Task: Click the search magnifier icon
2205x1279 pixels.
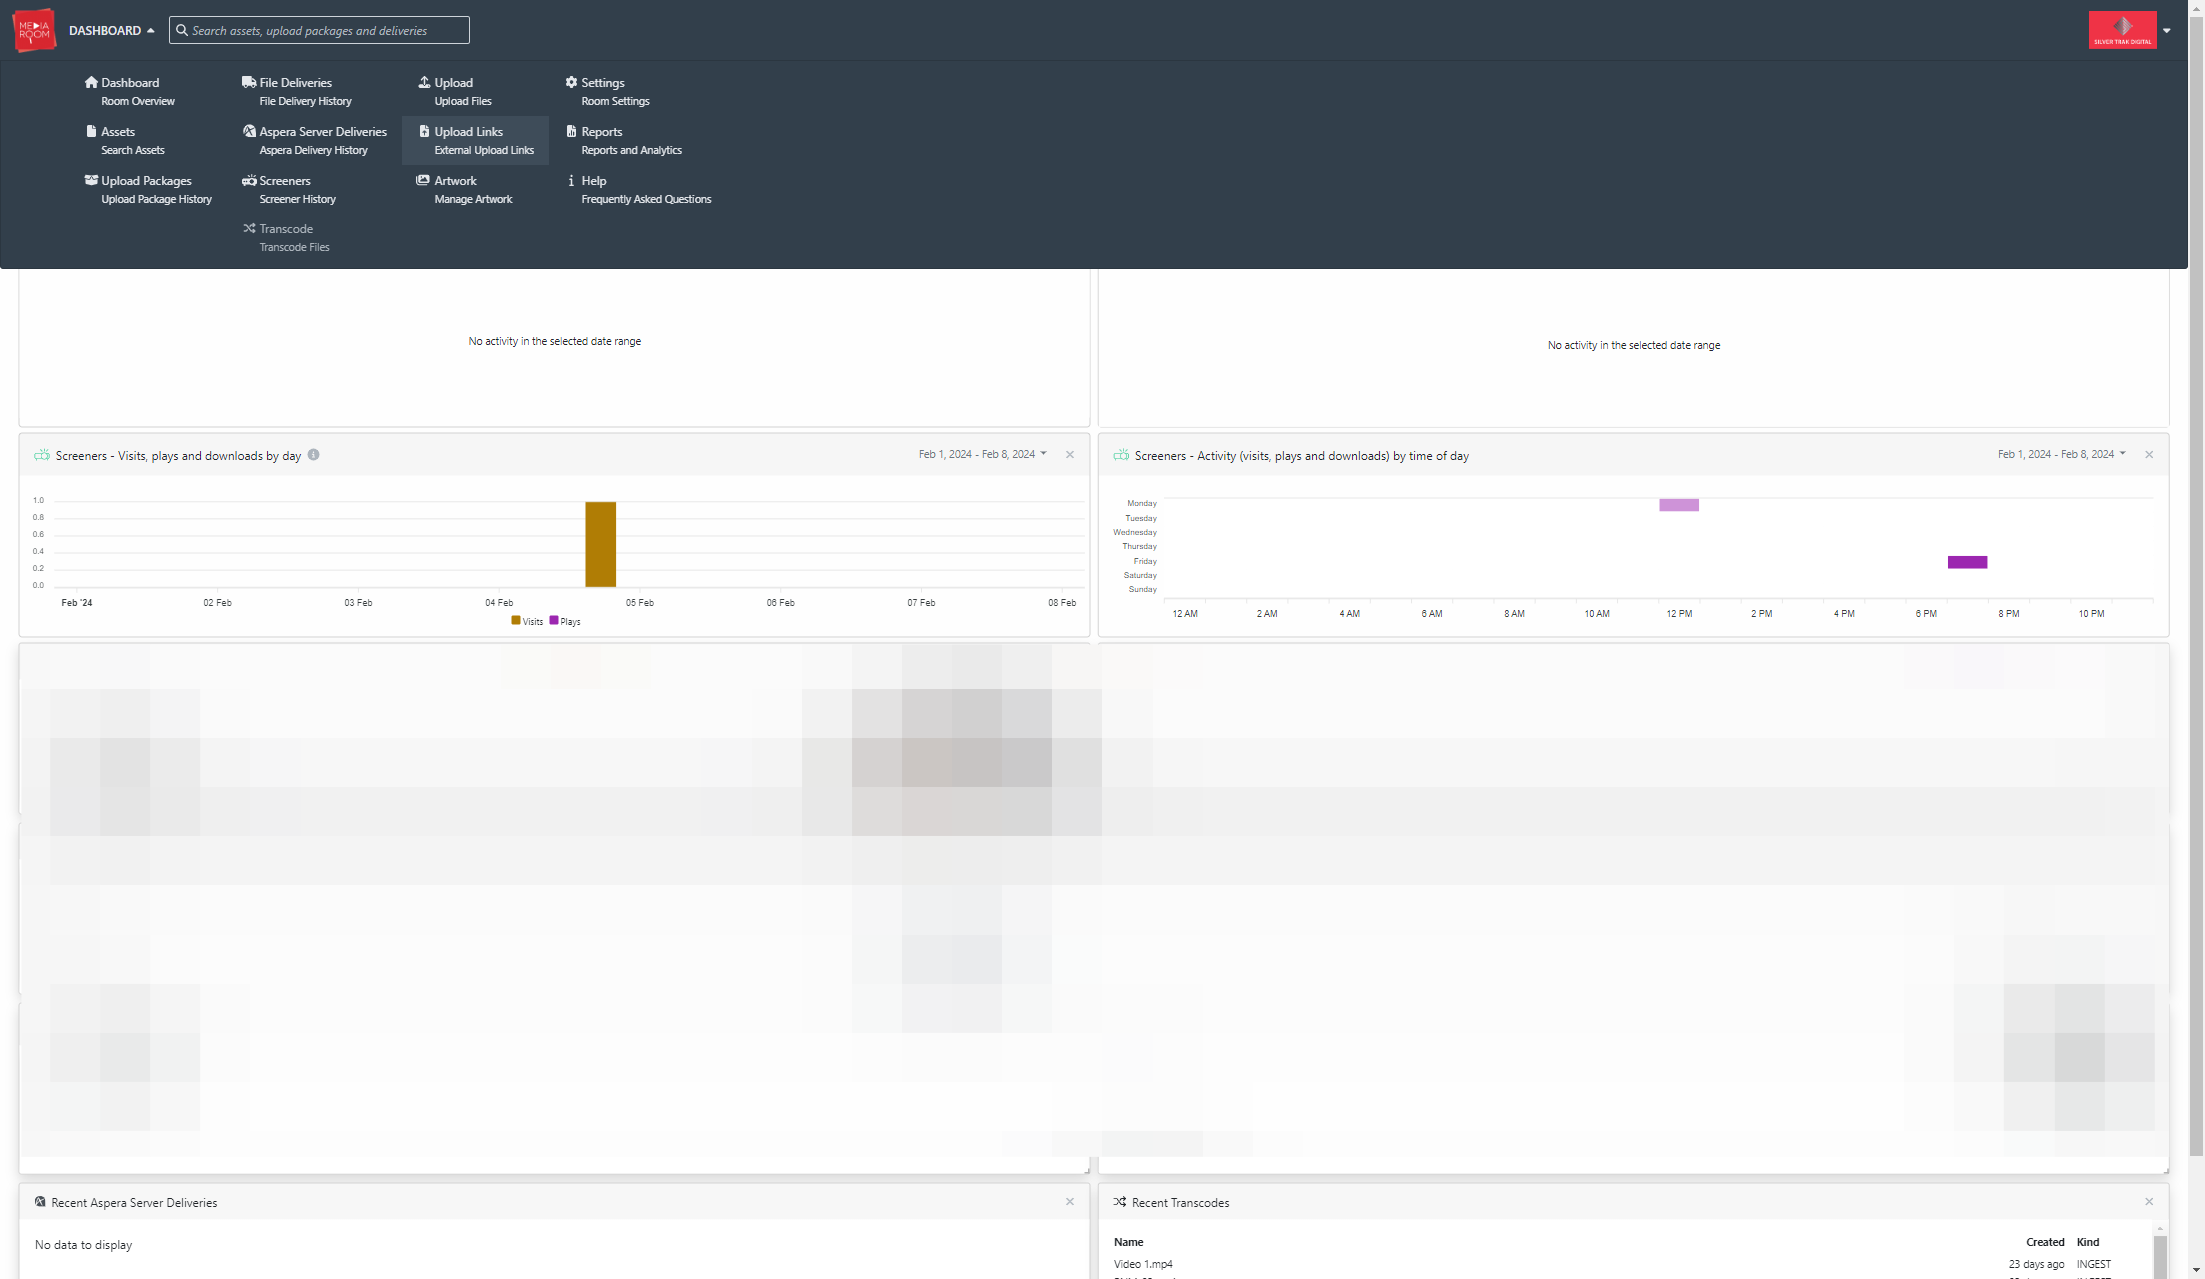Action: (182, 30)
